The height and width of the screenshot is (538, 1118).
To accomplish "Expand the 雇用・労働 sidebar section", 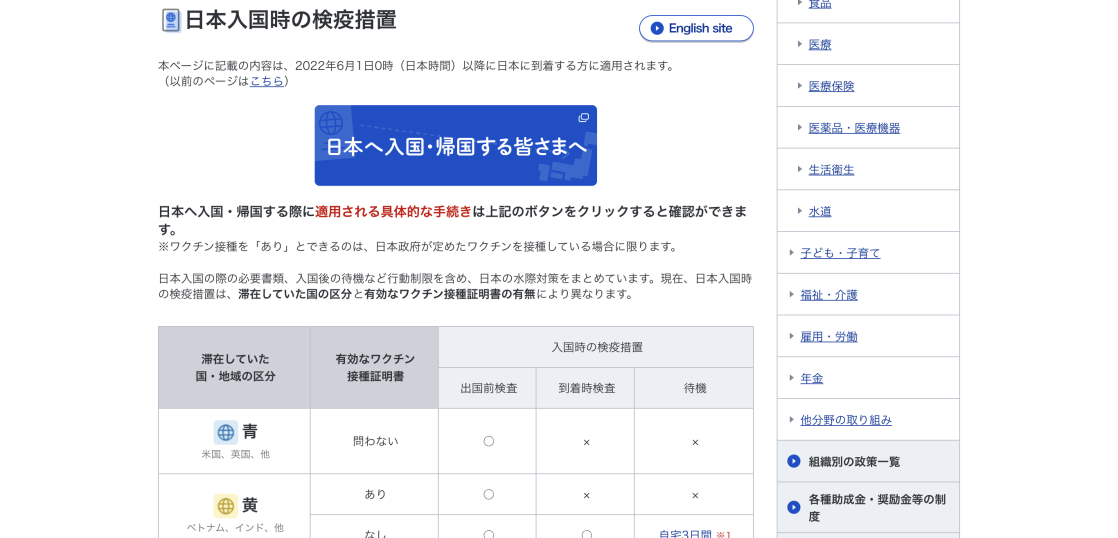I will click(x=828, y=337).
